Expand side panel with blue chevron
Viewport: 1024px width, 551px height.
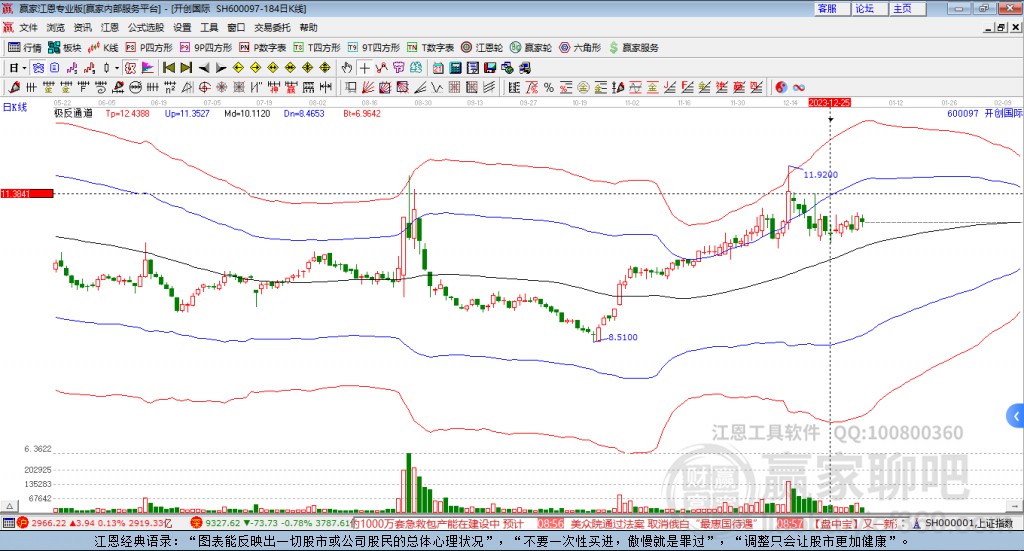pyautogui.click(x=1016, y=415)
